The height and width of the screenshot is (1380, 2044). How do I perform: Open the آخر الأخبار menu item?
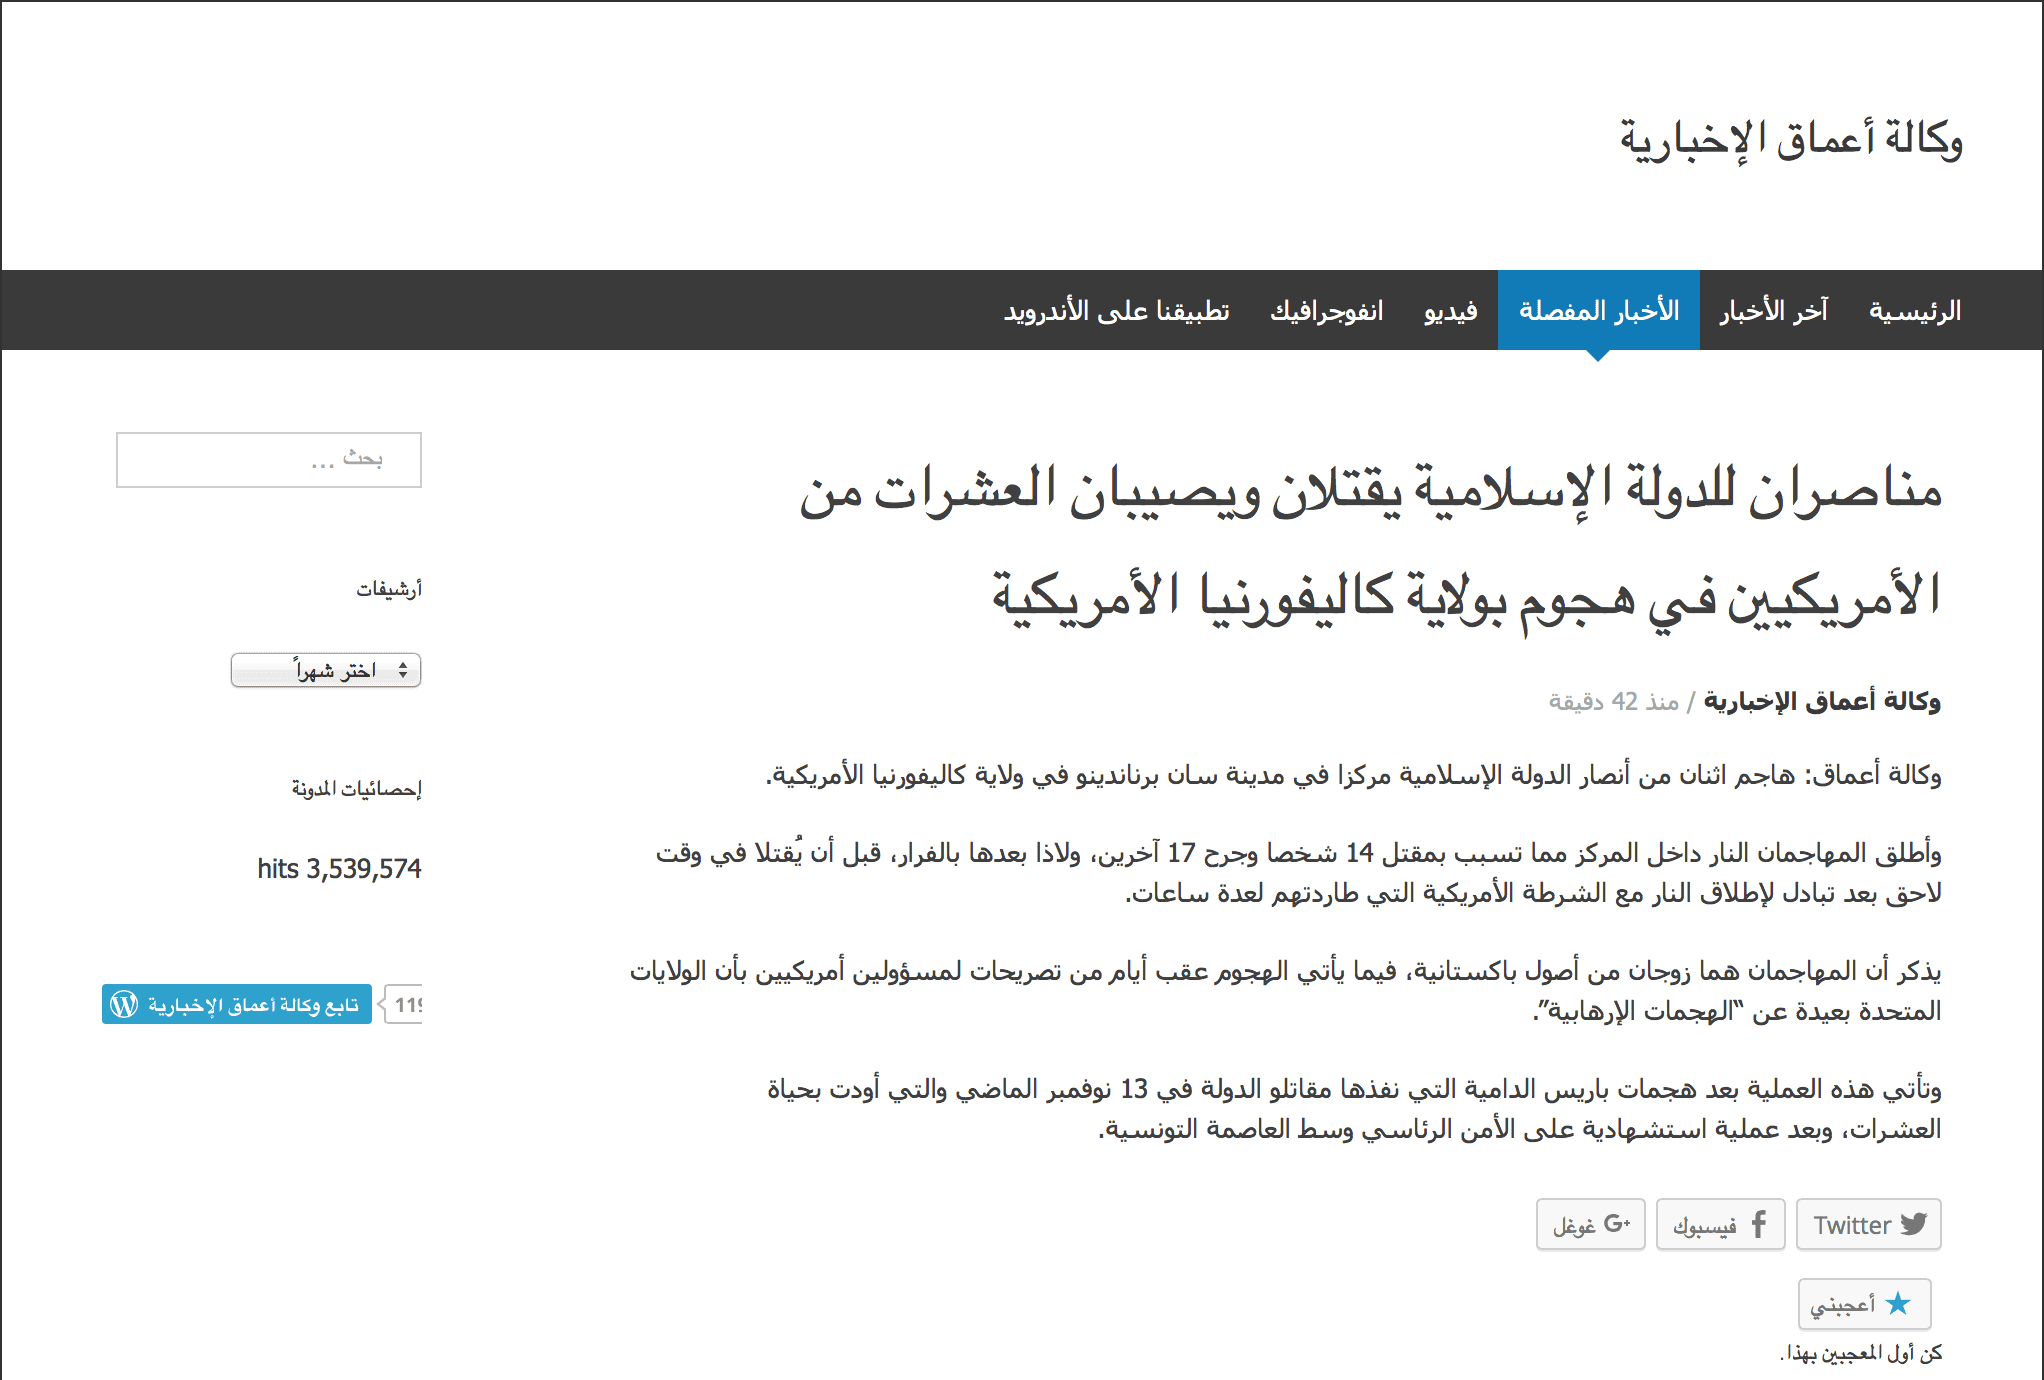coord(1773,311)
